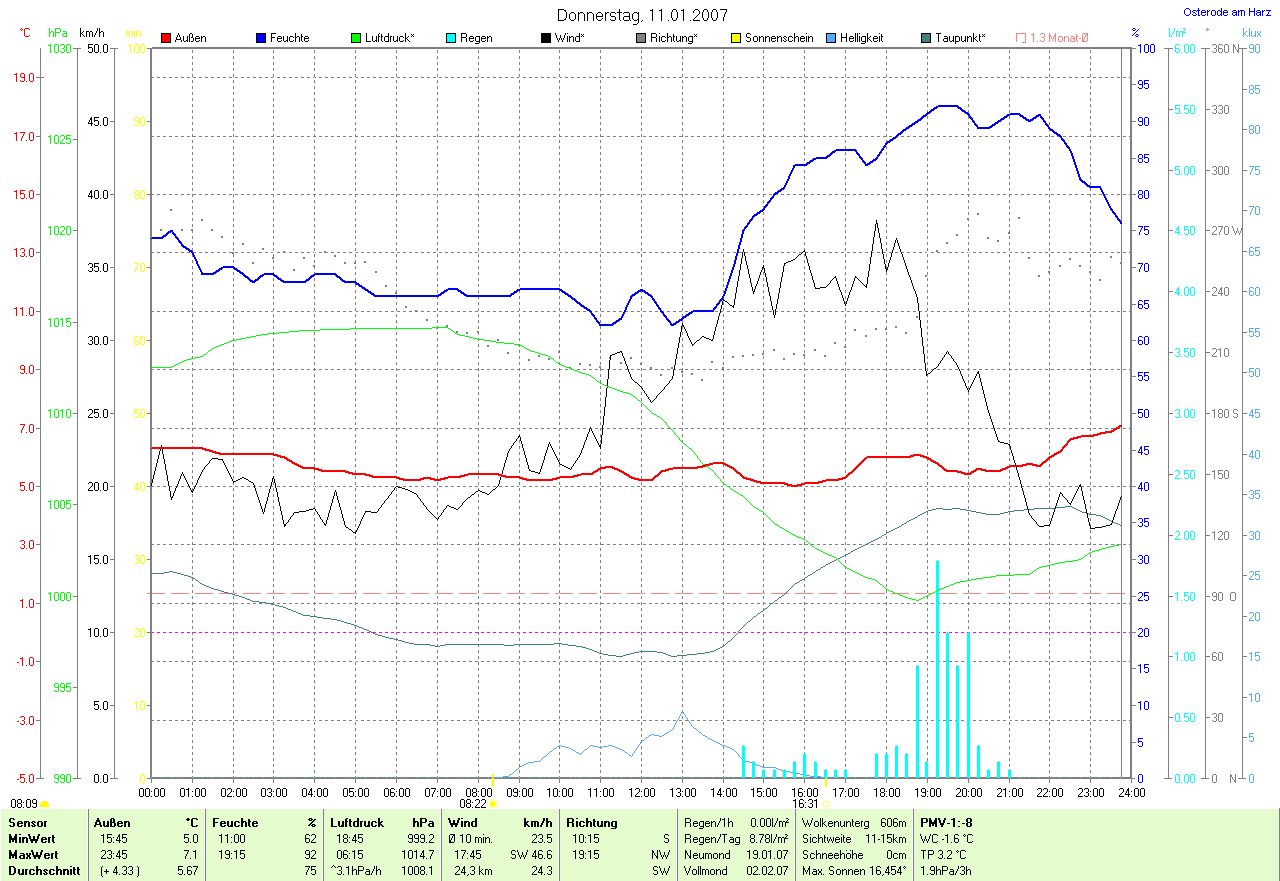The width and height of the screenshot is (1280, 881).
Task: Click the black Wind legend swatch
Action: tap(546, 38)
